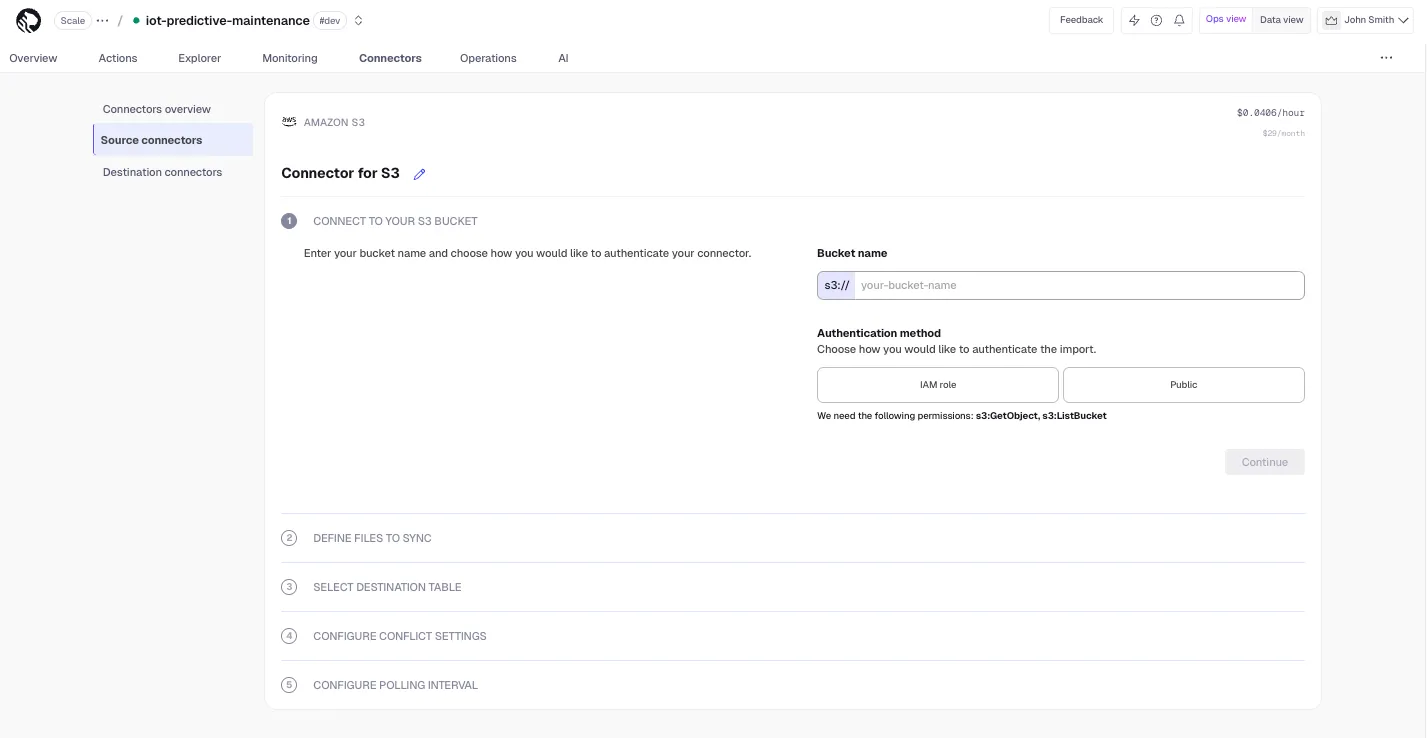Go to the Overview tab
This screenshot has width=1427, height=738.
(33, 58)
